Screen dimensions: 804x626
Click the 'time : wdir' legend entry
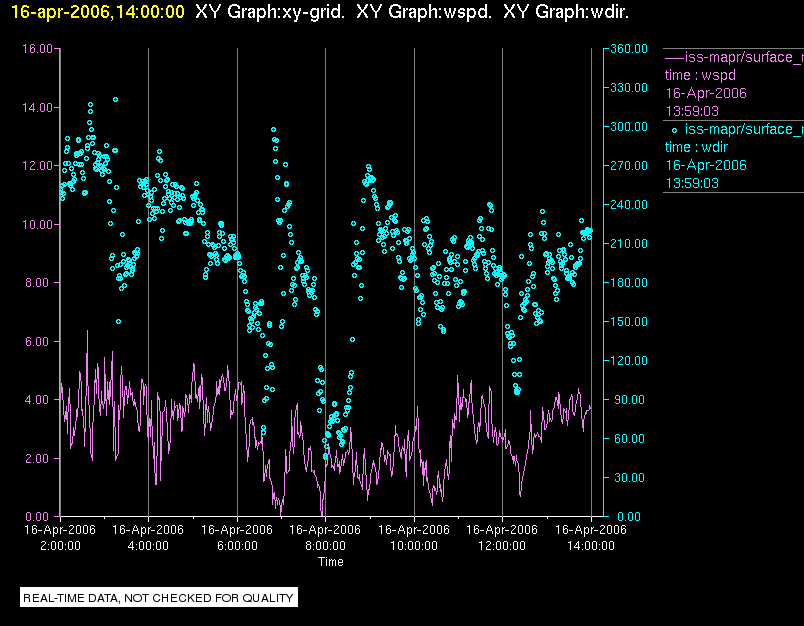[696, 148]
